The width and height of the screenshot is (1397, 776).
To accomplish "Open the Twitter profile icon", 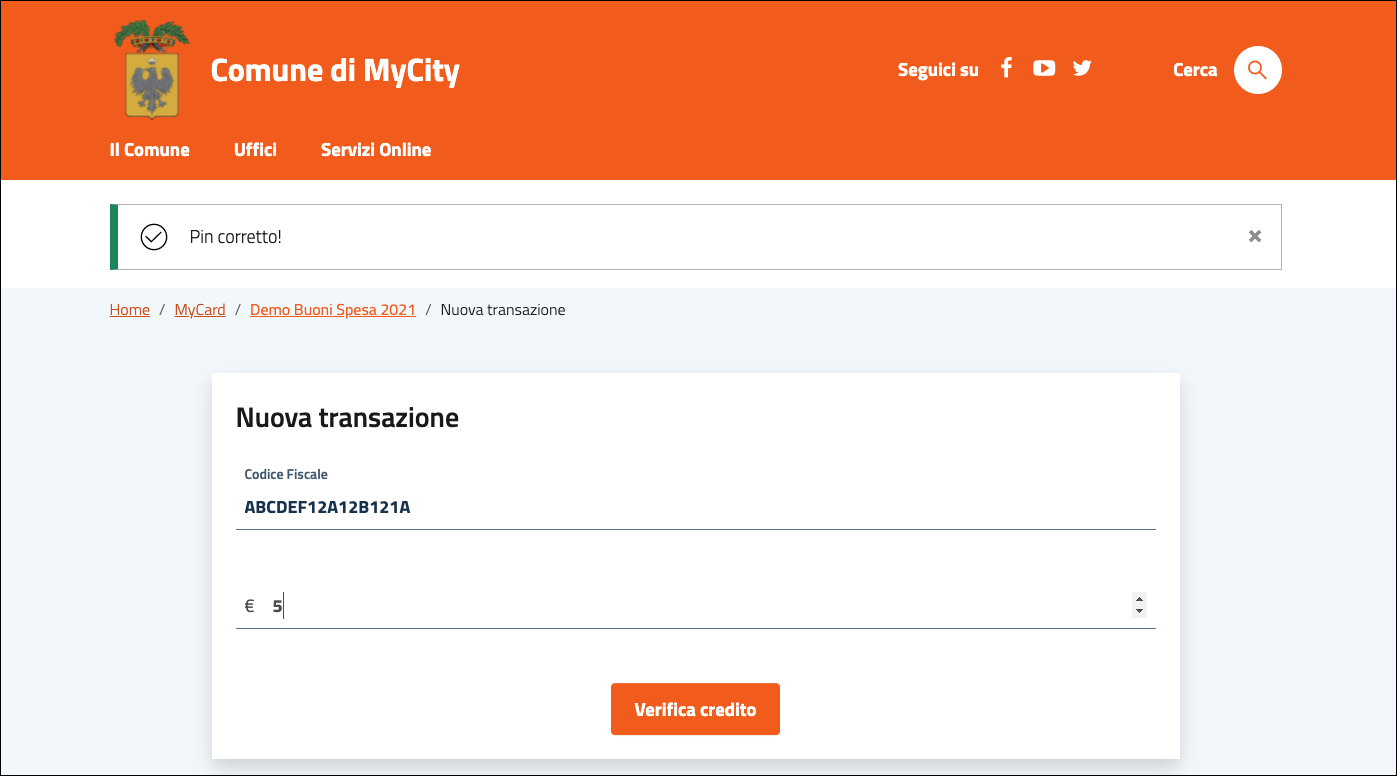I will click(x=1082, y=68).
